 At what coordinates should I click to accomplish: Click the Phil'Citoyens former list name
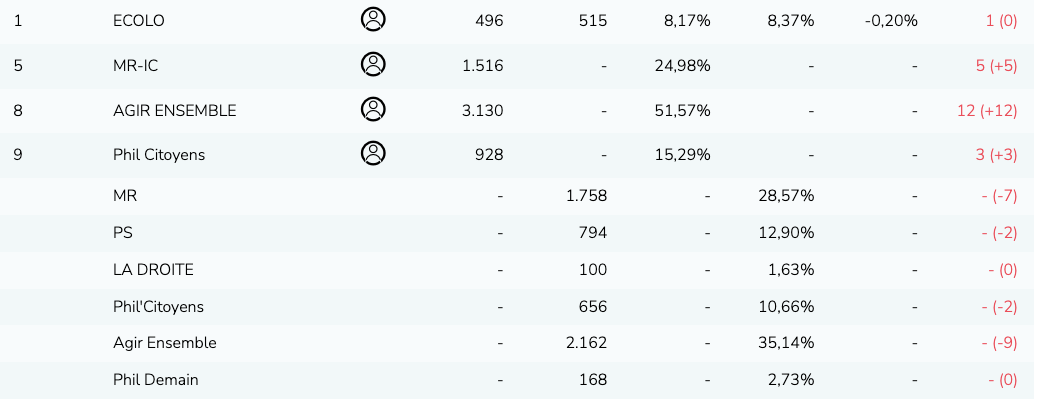click(x=158, y=307)
